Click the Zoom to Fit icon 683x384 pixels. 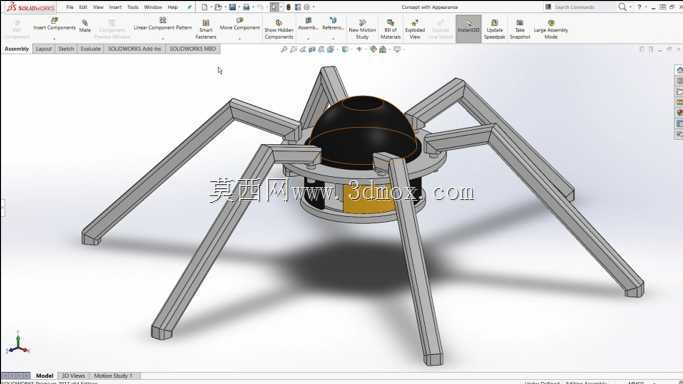point(284,50)
